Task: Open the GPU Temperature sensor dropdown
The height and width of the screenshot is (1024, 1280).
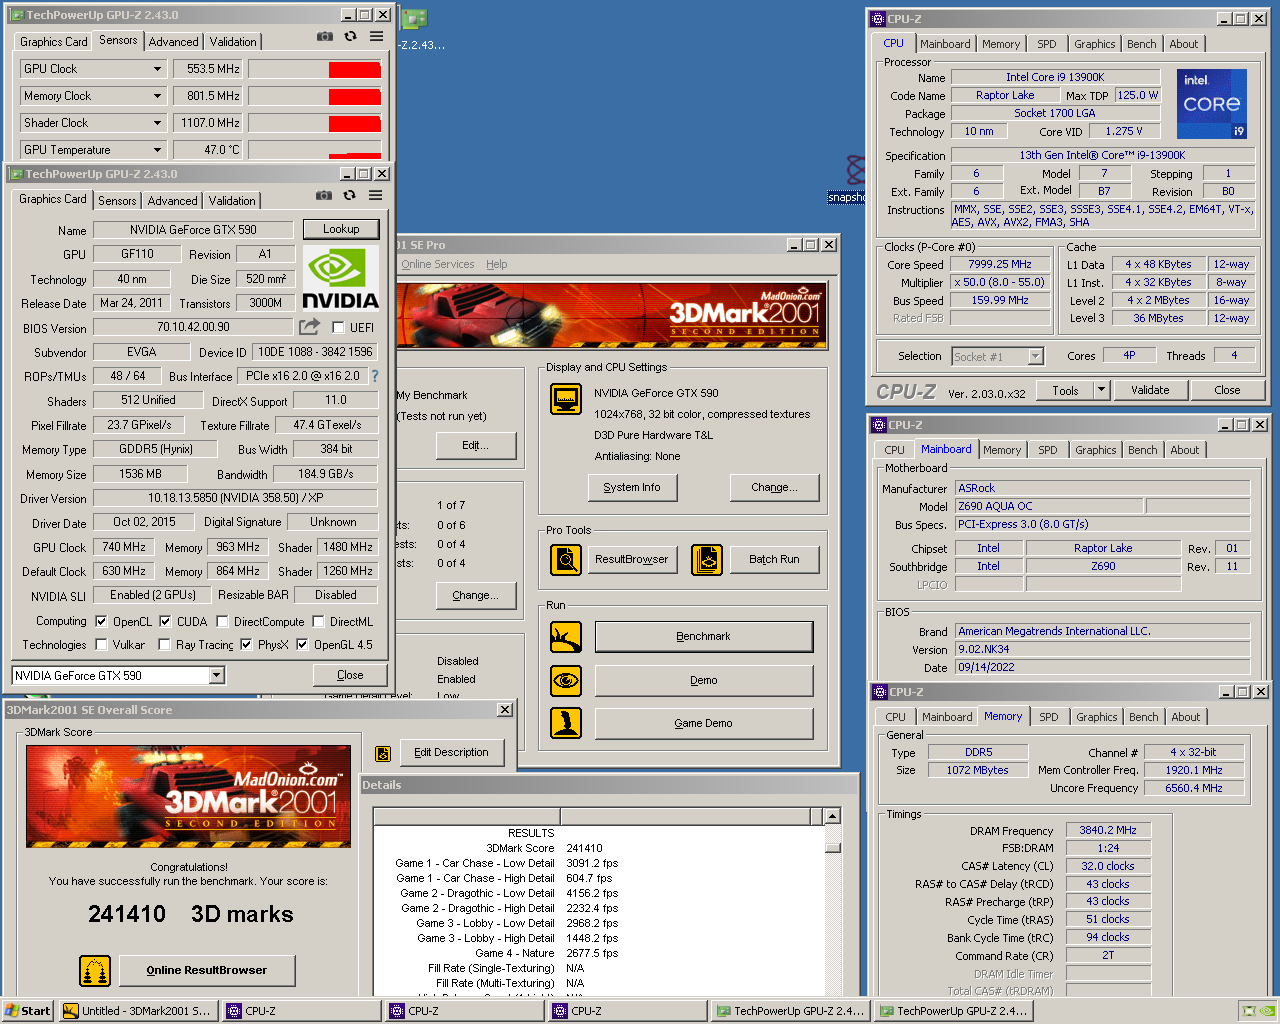Action: tap(157, 150)
